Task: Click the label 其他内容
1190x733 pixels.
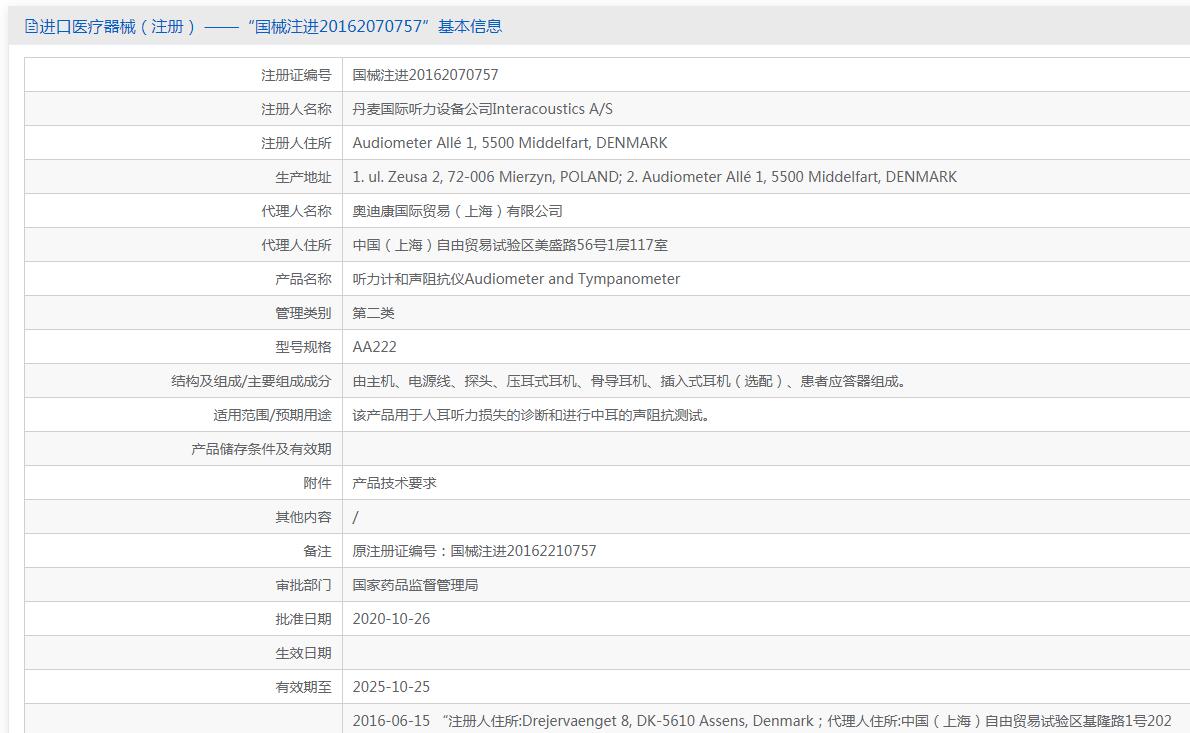Action: (x=303, y=518)
